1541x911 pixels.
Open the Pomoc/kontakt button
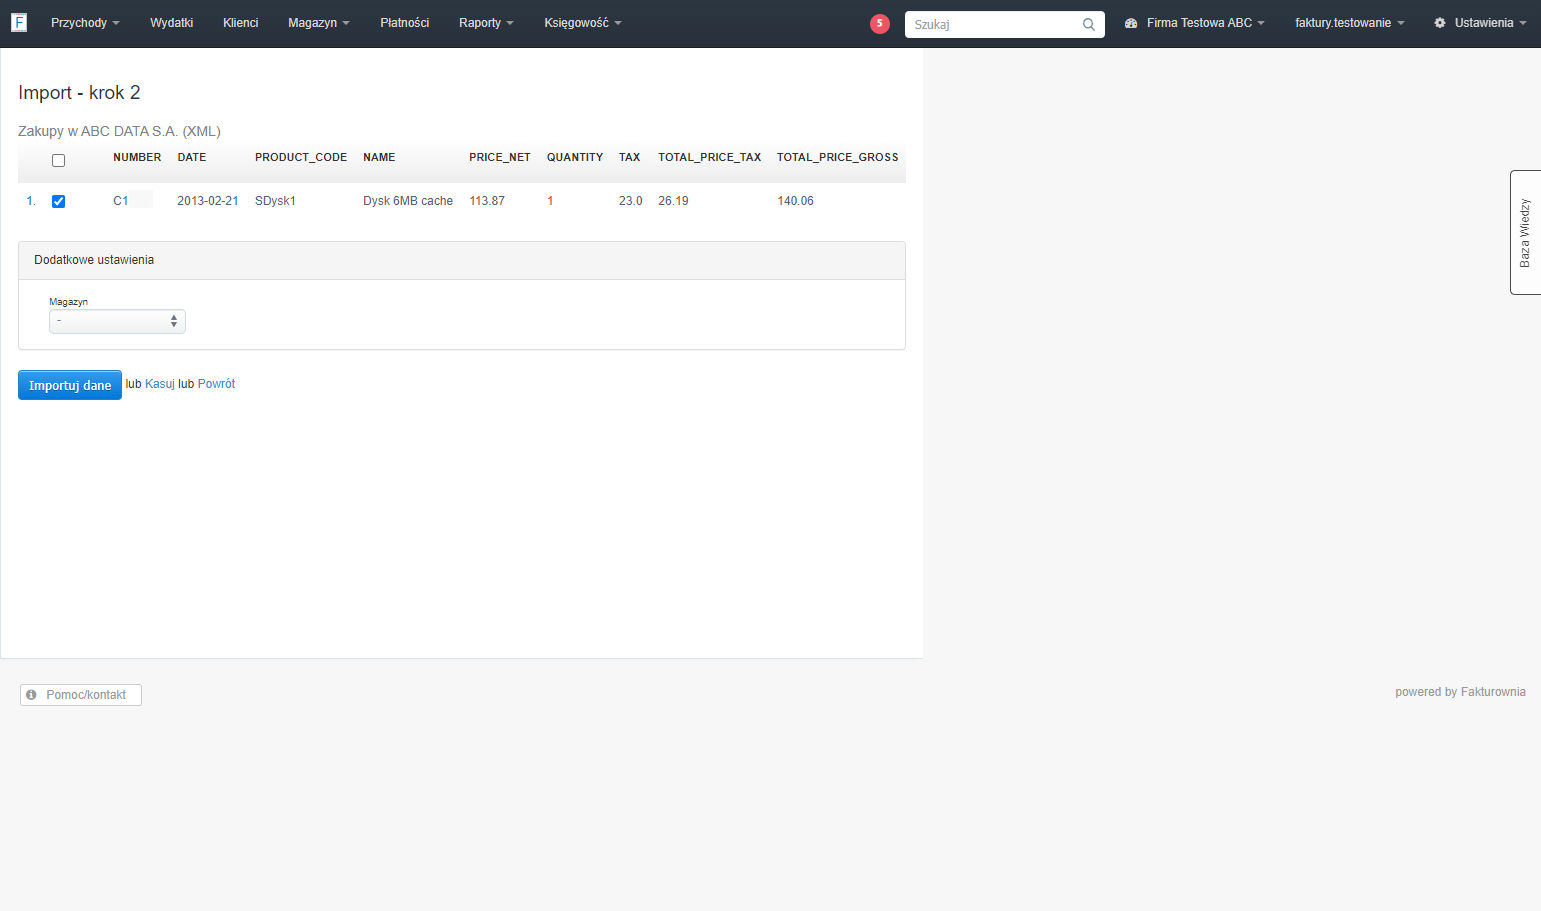tap(81, 695)
